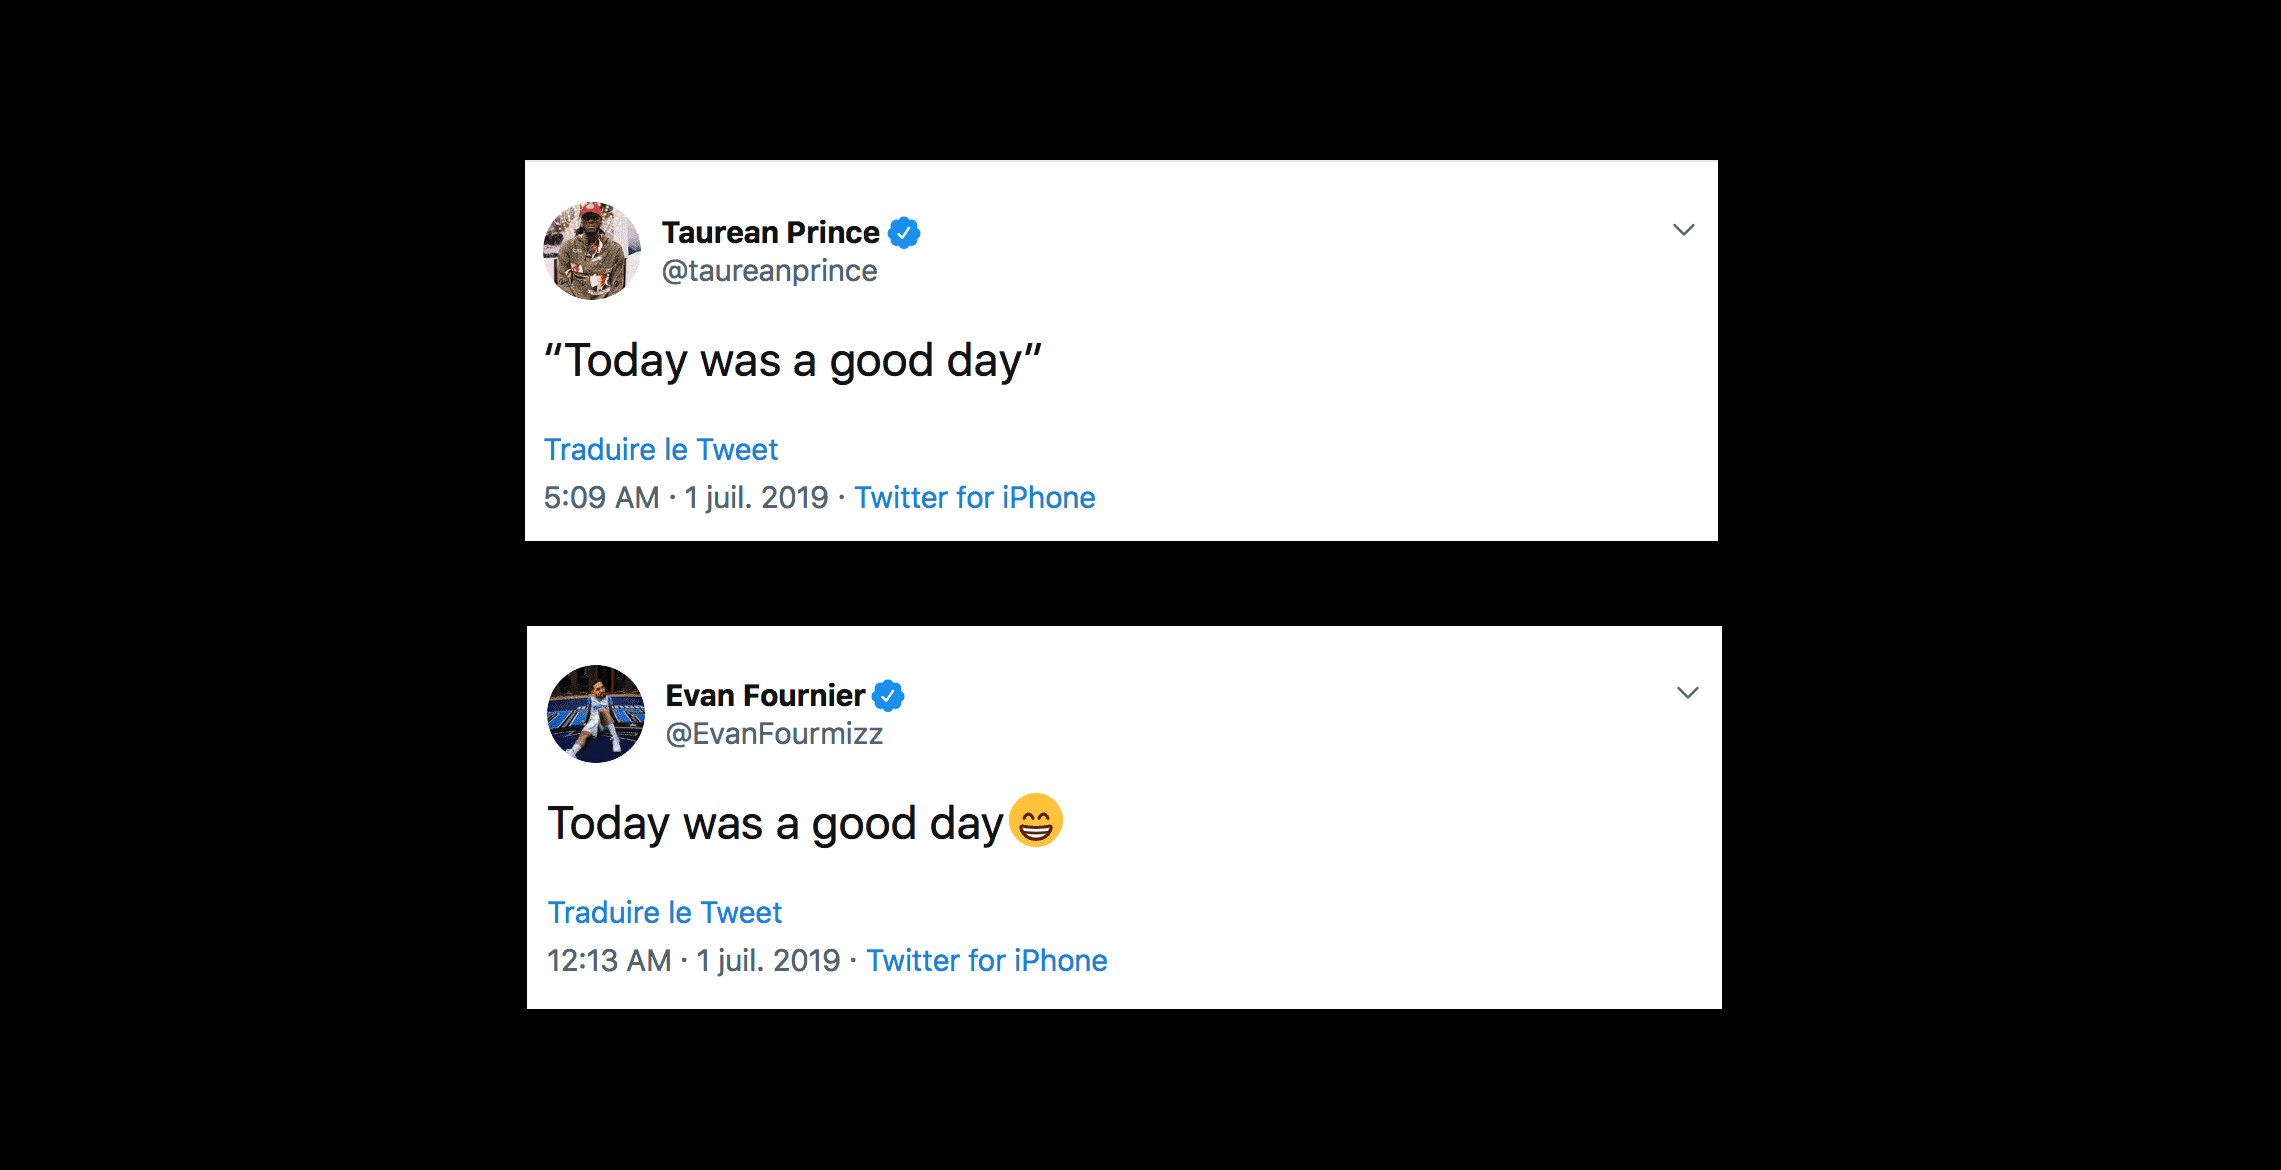Translate Evan Fournier's tweet with Traduire le Tweet
This screenshot has height=1170, width=2281.
[x=664, y=913]
